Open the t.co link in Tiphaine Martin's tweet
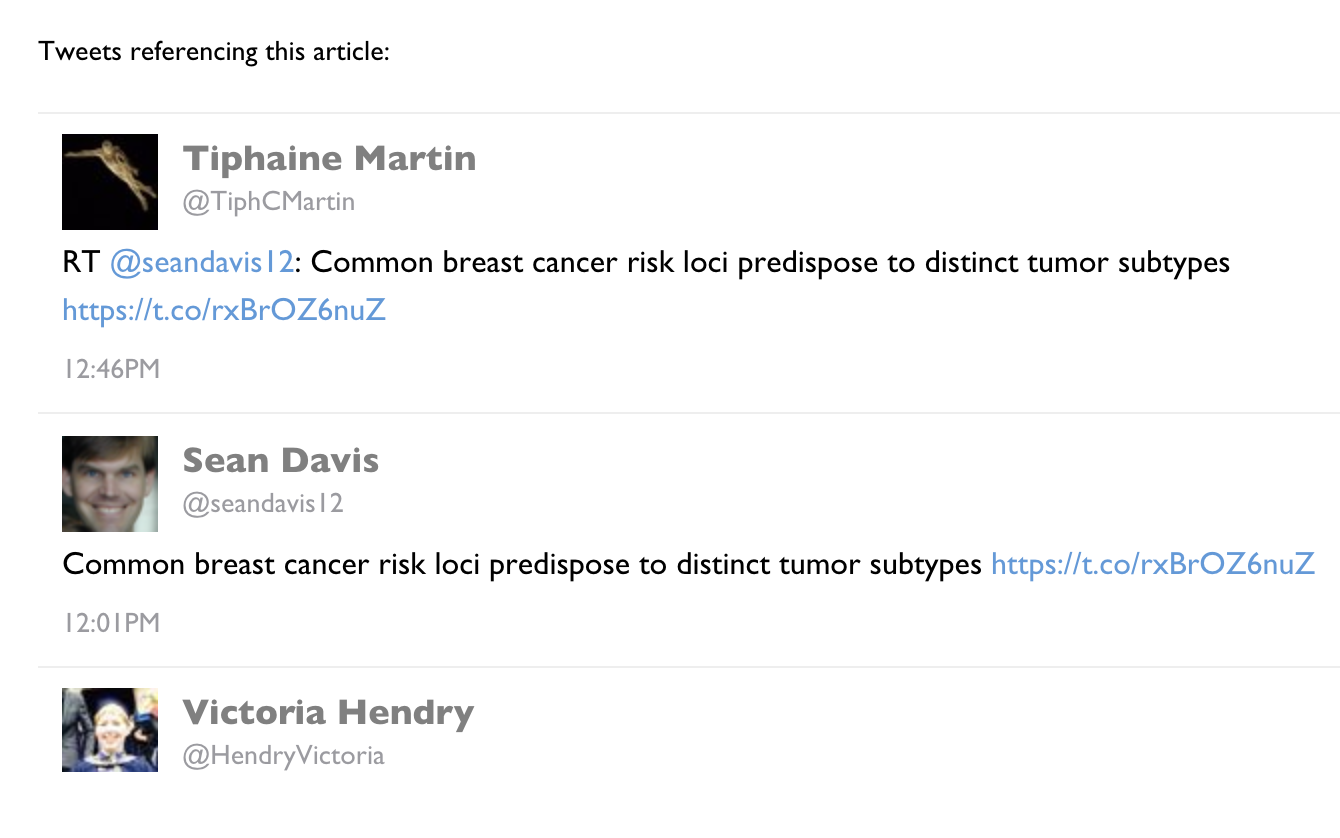 tap(224, 310)
